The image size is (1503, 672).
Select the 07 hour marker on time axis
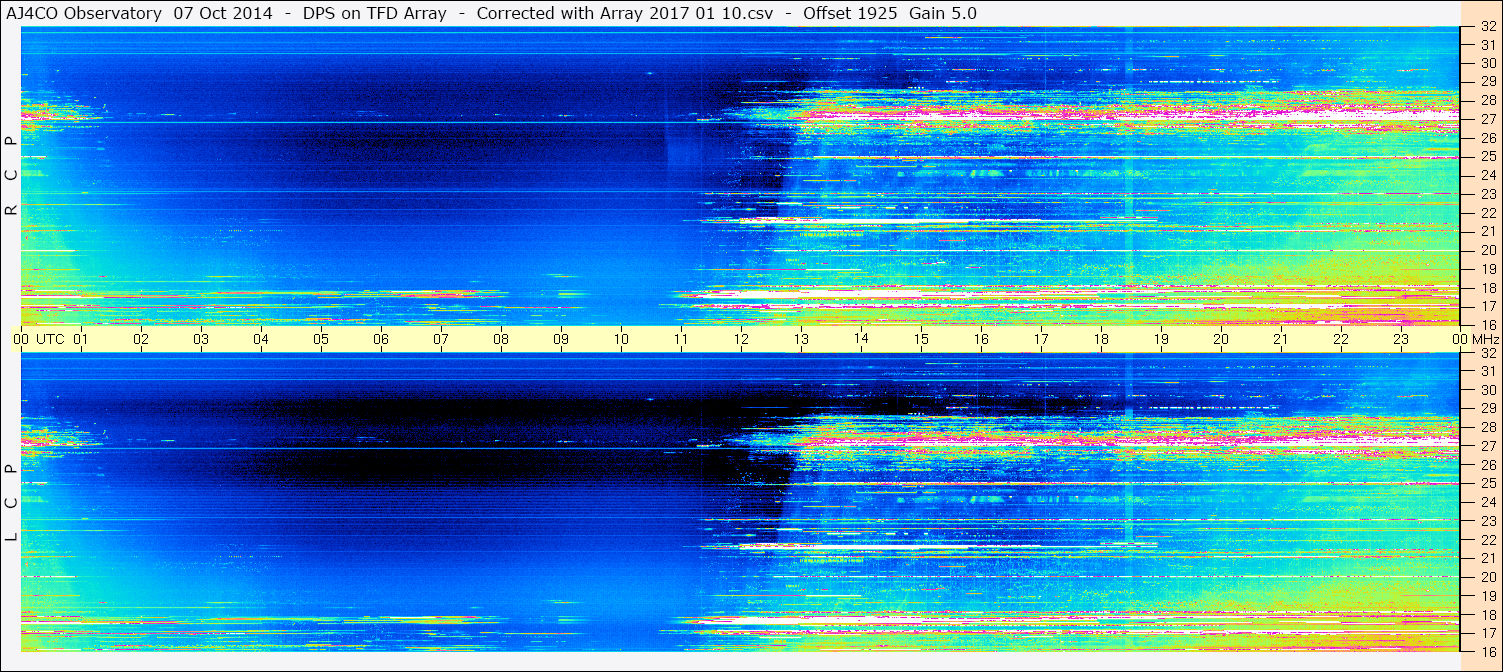pos(441,340)
